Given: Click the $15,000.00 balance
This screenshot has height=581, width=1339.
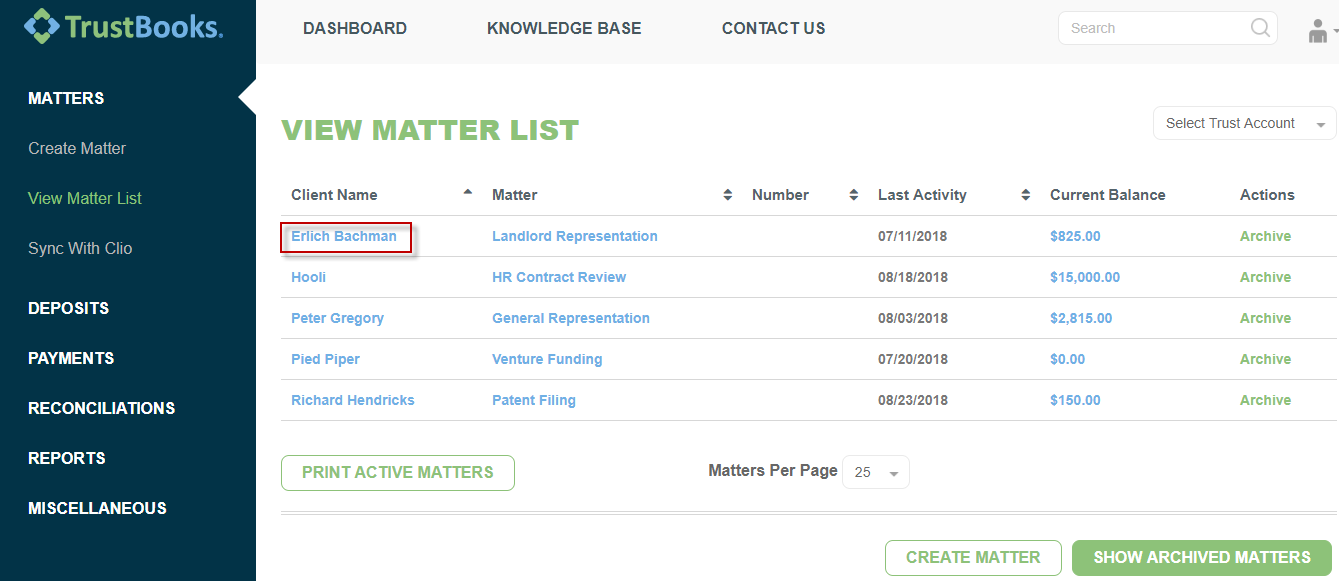Looking at the screenshot, I should [x=1085, y=277].
